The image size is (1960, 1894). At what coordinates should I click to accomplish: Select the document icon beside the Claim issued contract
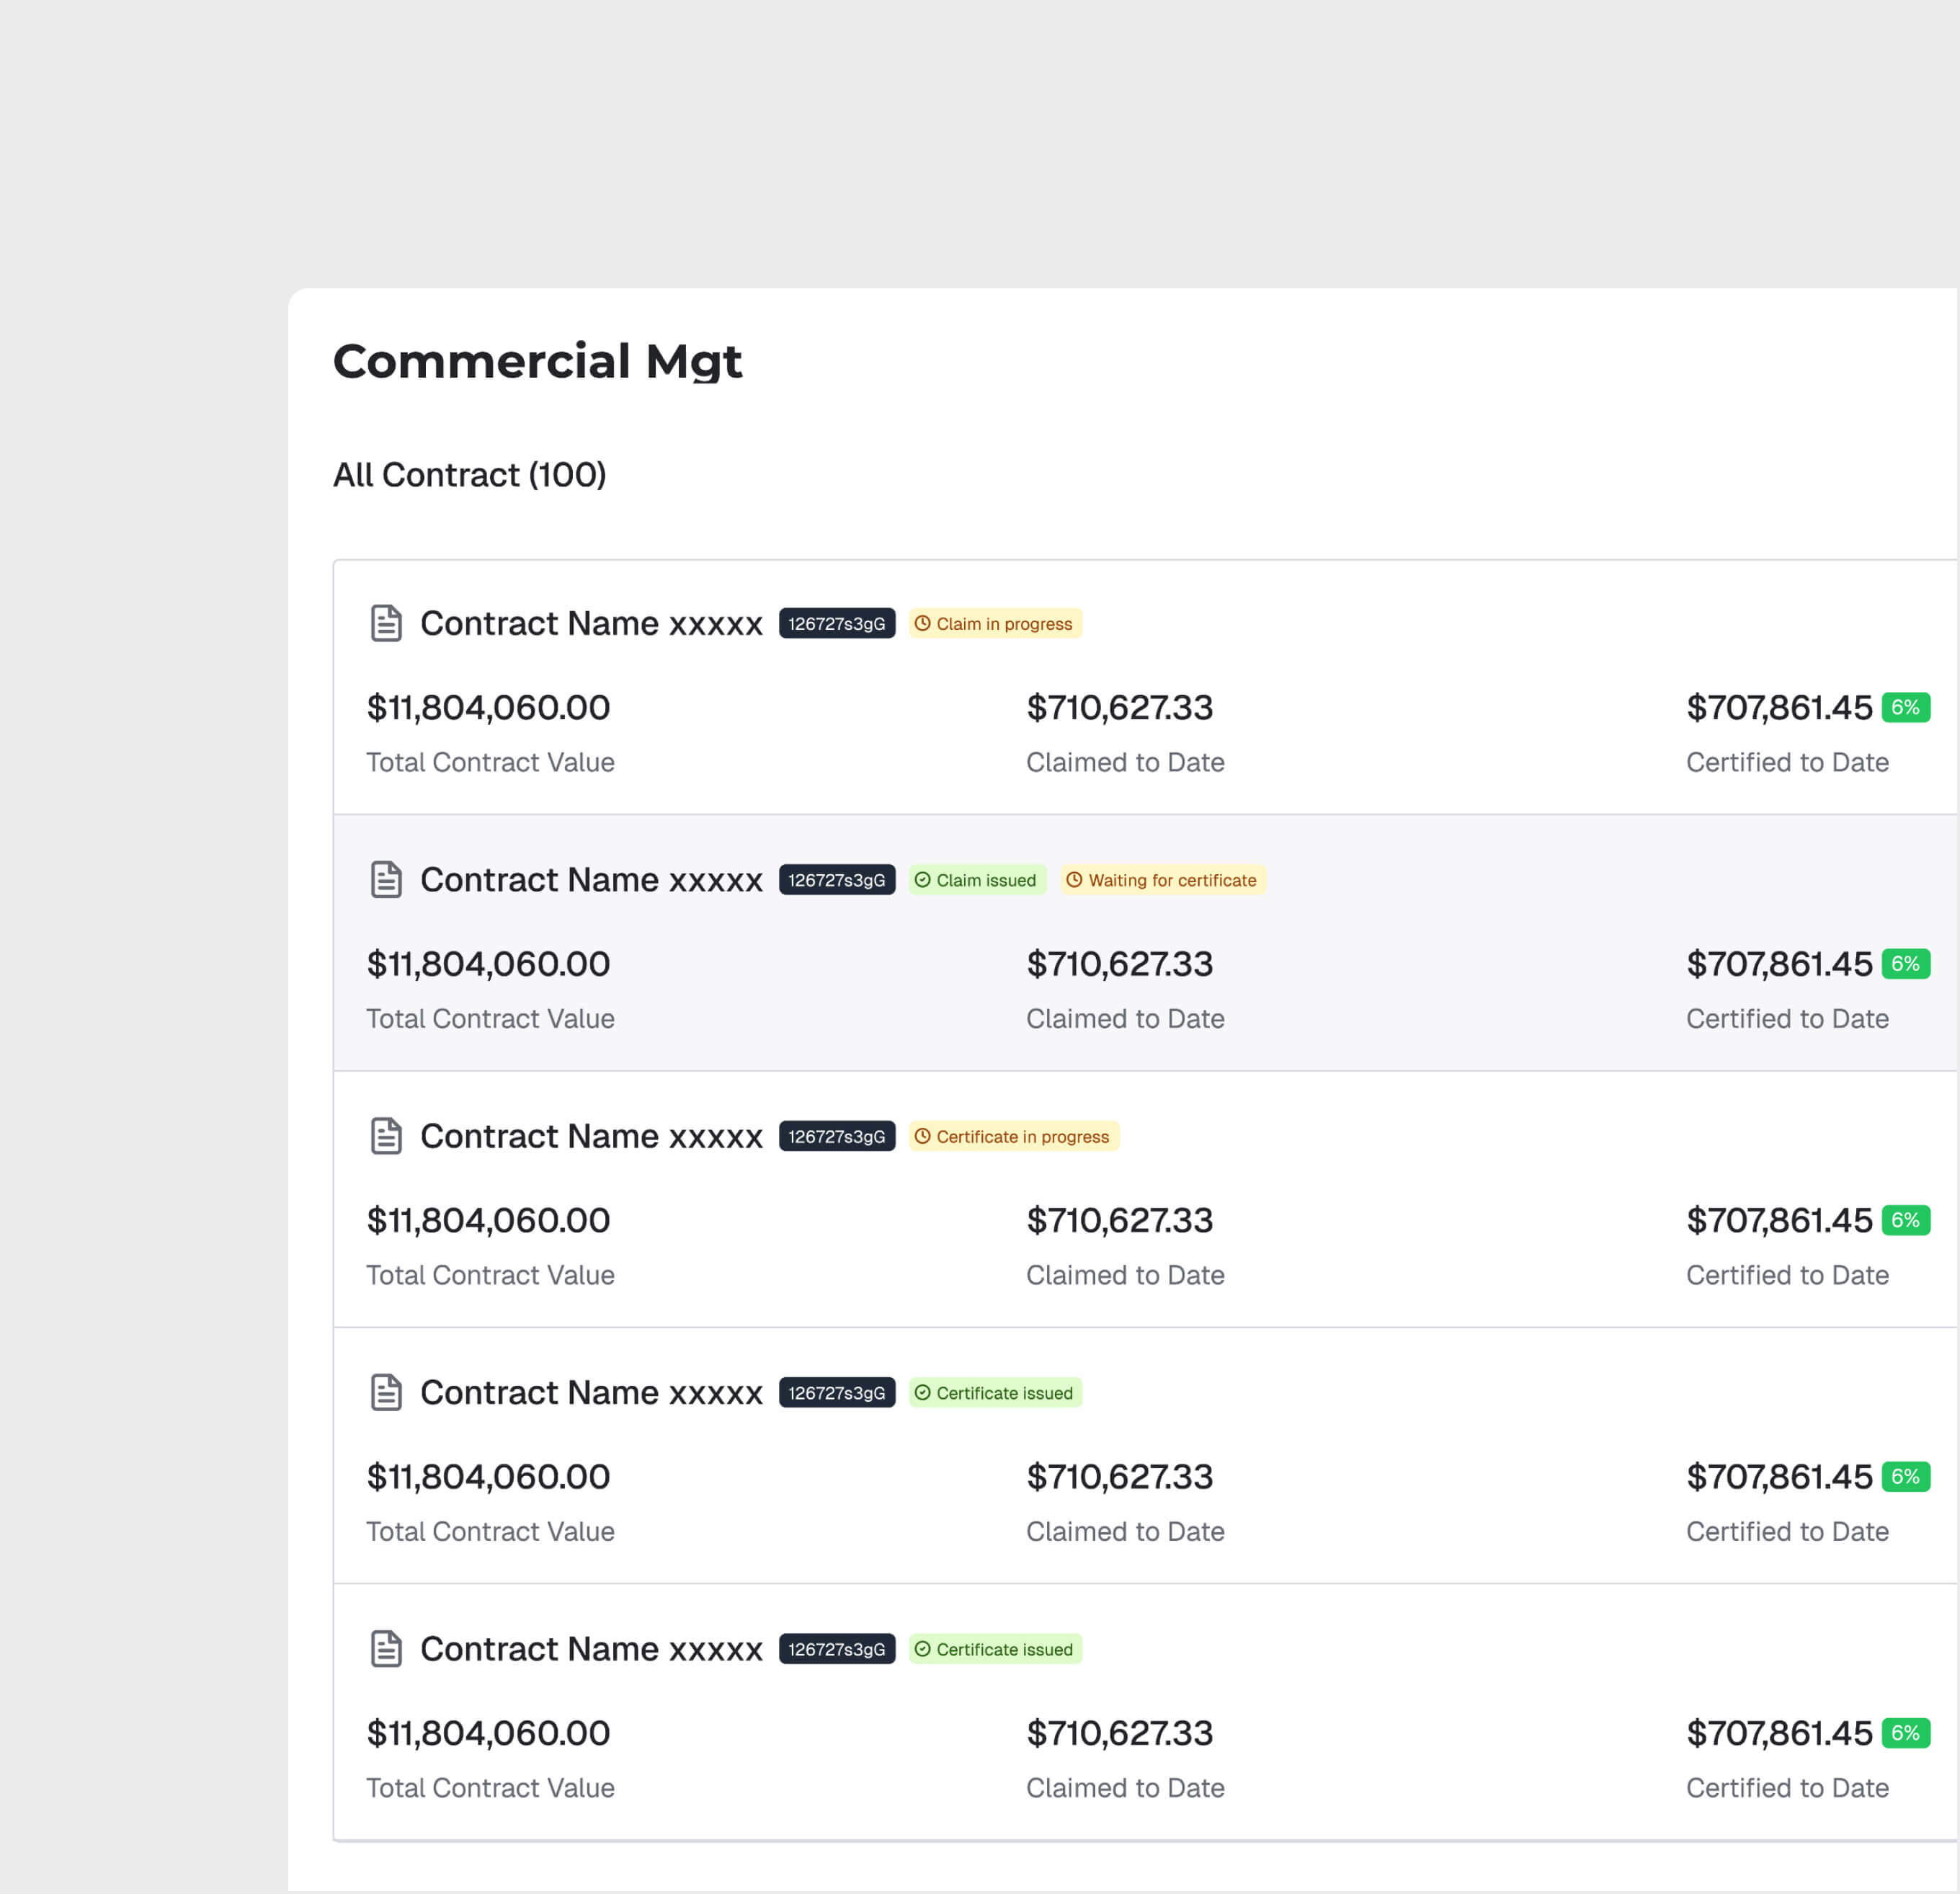point(385,879)
